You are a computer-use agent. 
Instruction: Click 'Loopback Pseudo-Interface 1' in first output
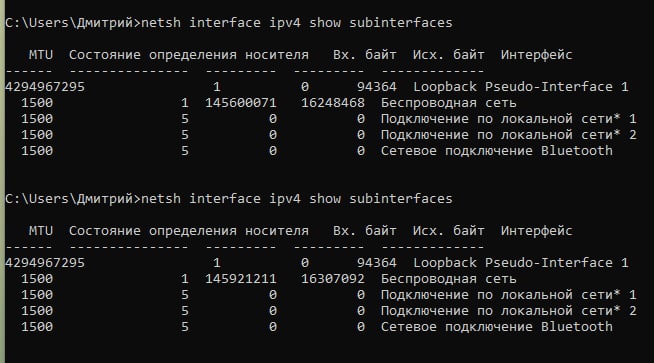(x=521, y=87)
